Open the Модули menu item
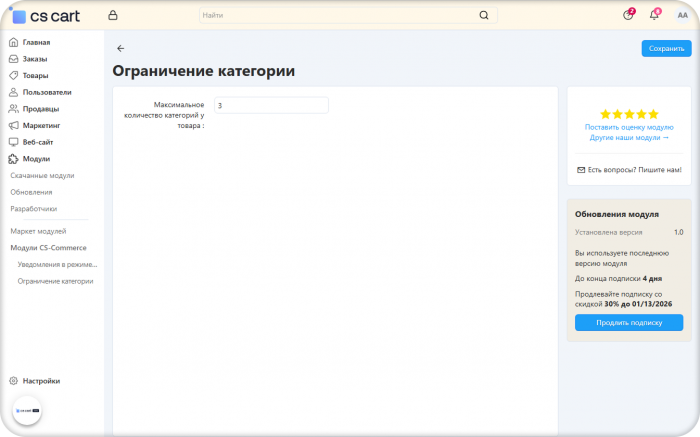 [x=36, y=158]
